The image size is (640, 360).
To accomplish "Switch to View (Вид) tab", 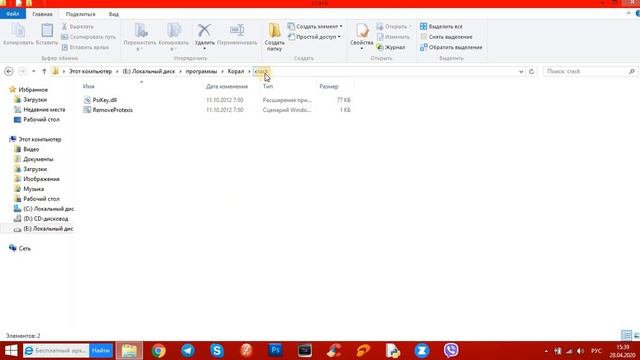I will pos(113,14).
